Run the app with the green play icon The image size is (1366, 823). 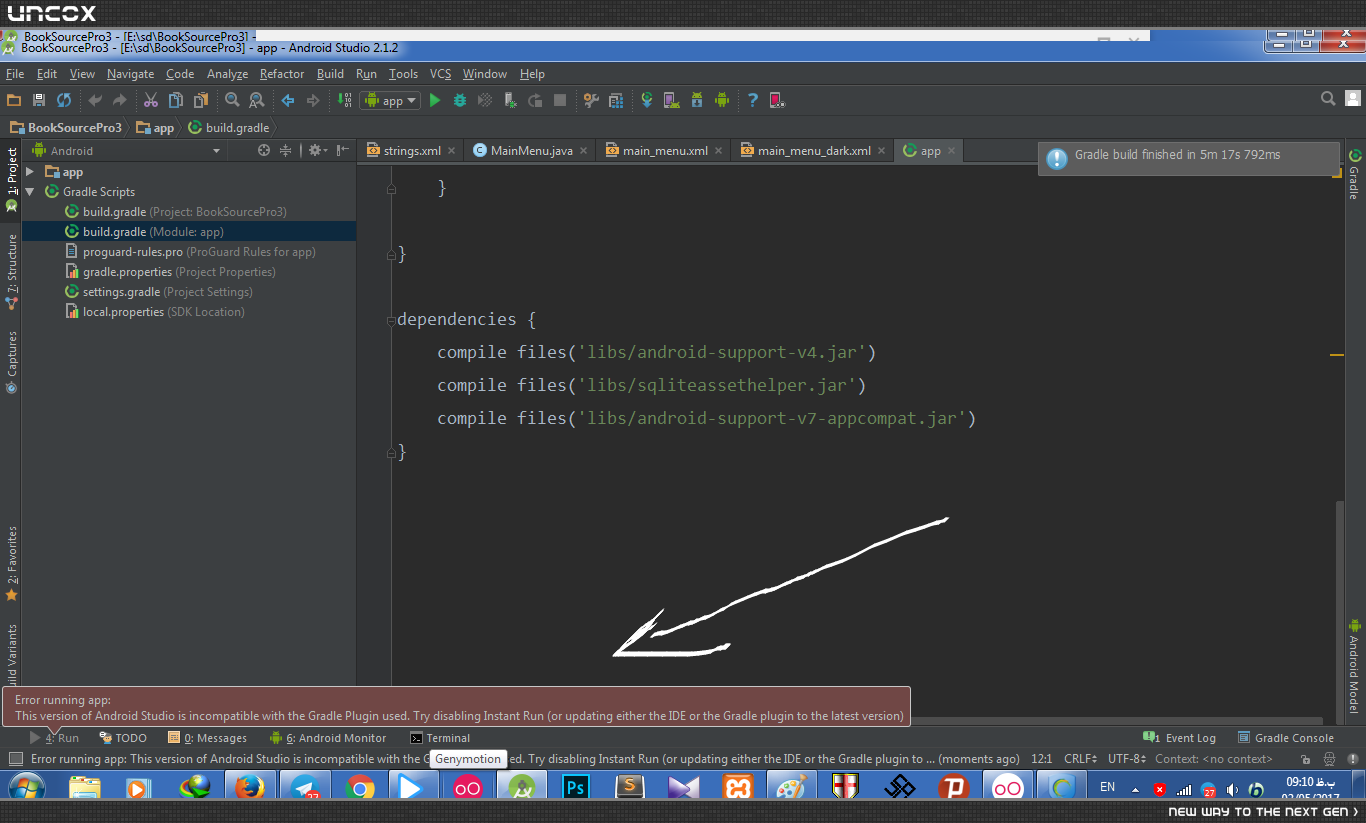point(435,100)
